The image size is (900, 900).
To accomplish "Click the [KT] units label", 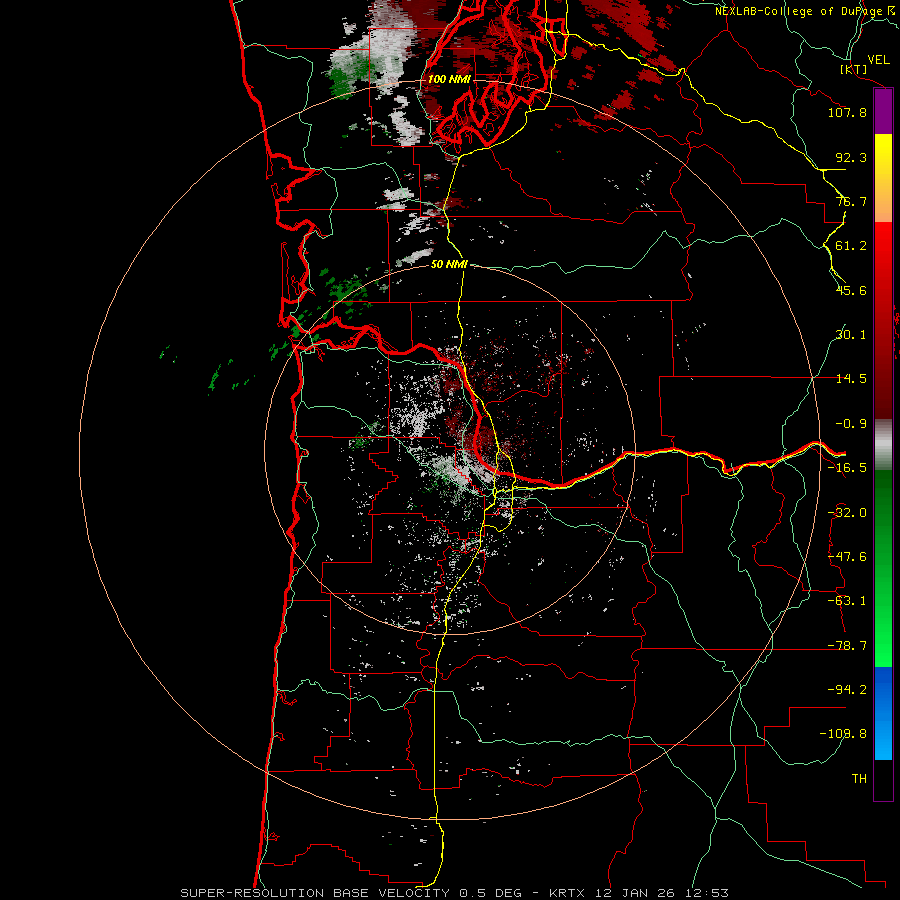I will pyautogui.click(x=853, y=69).
